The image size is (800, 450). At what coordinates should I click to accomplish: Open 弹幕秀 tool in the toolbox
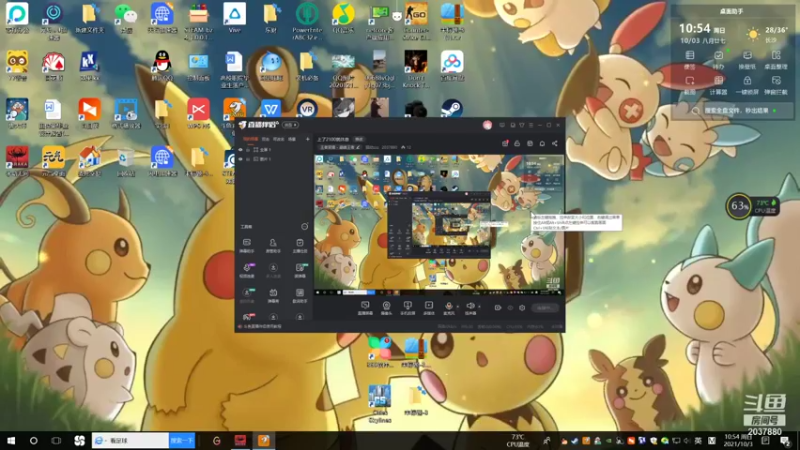point(273,295)
